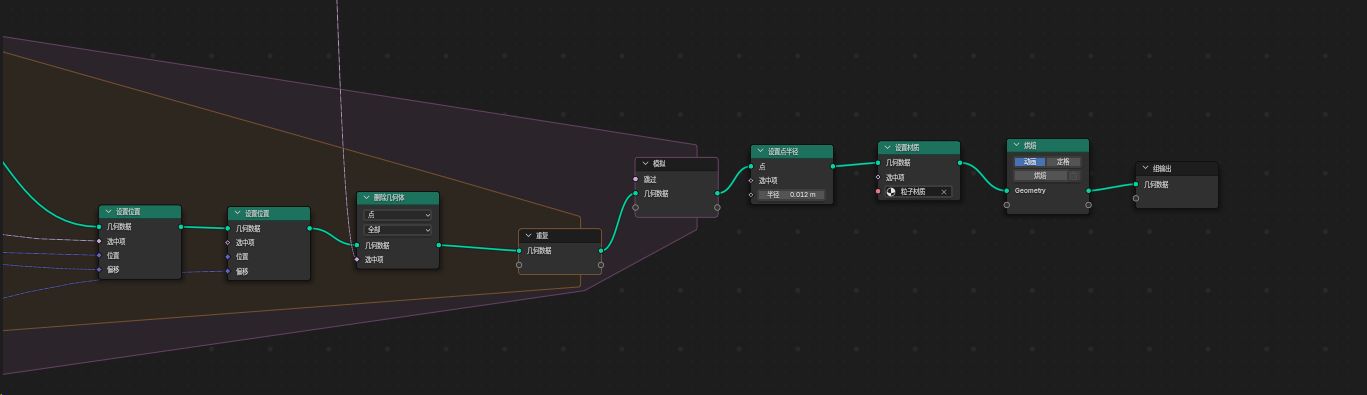Click 几何数据 input socket of 模拟 node
Image resolution: width=1367 pixels, height=395 pixels.
635,194
